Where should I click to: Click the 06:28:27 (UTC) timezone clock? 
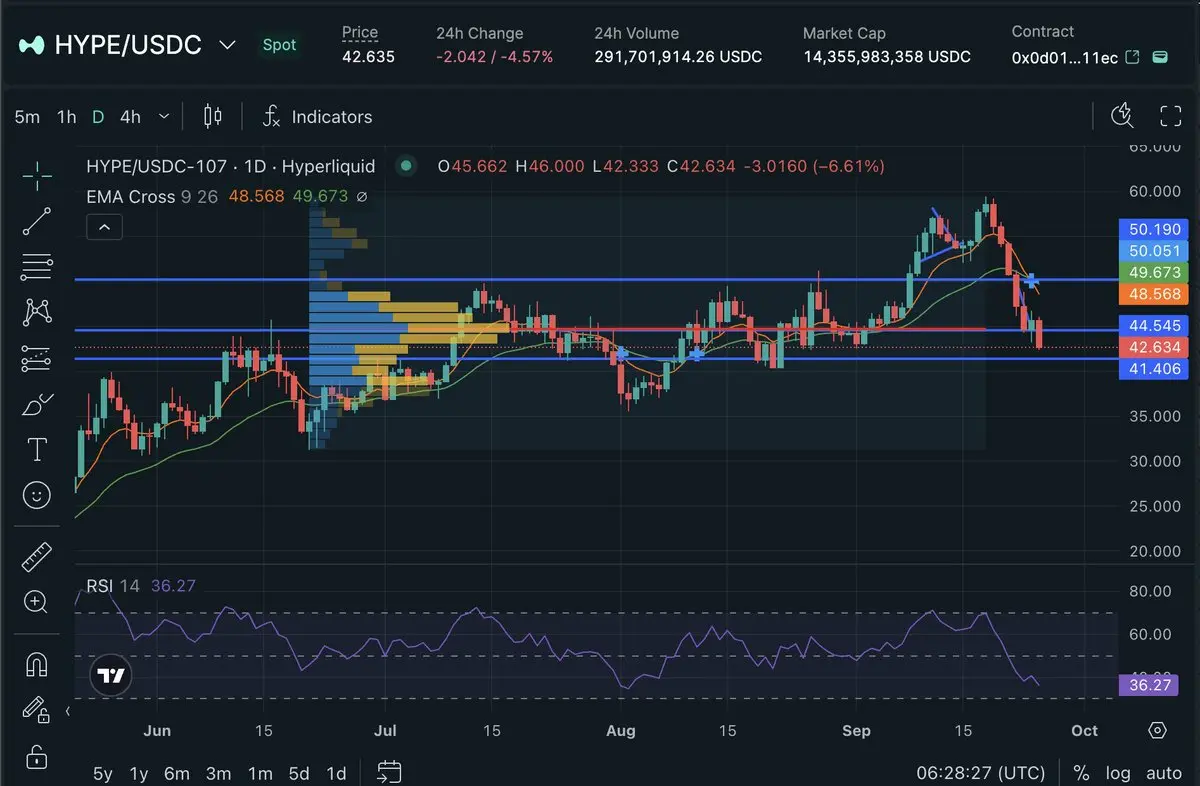pos(981,773)
